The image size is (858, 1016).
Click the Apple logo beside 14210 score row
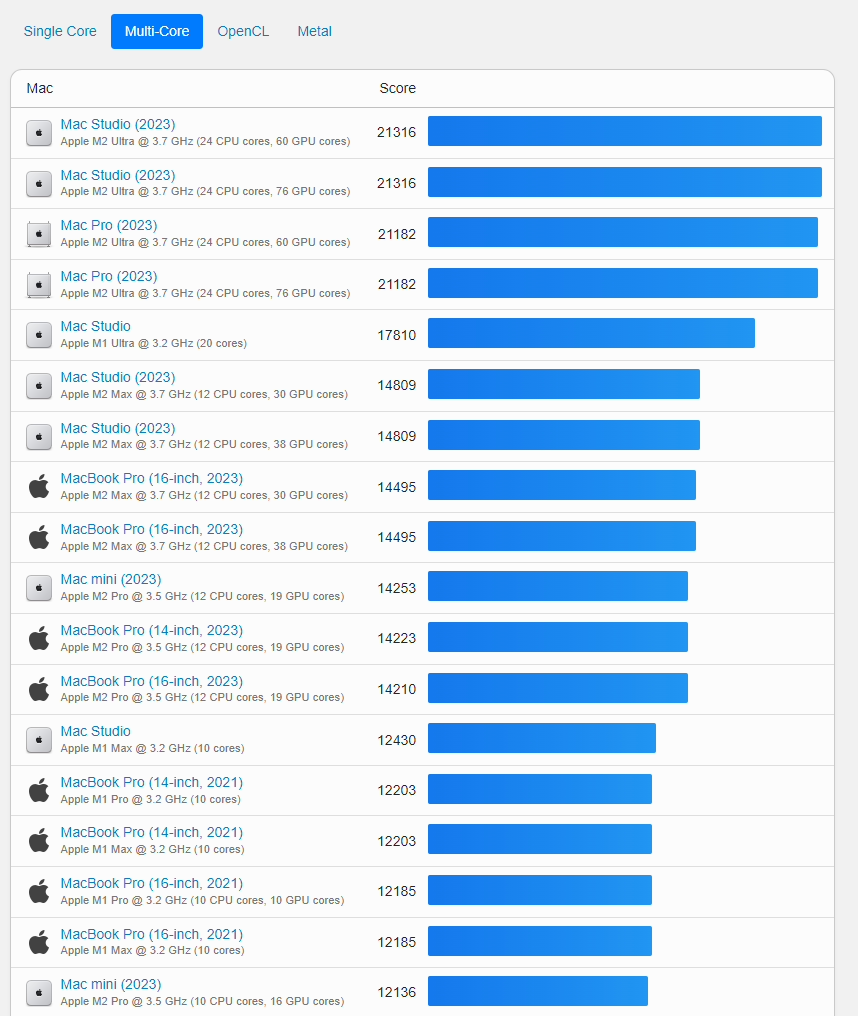[x=39, y=689]
